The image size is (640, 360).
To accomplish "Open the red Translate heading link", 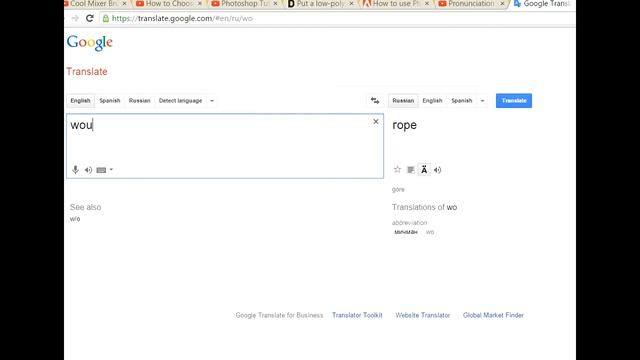I will point(87,71).
